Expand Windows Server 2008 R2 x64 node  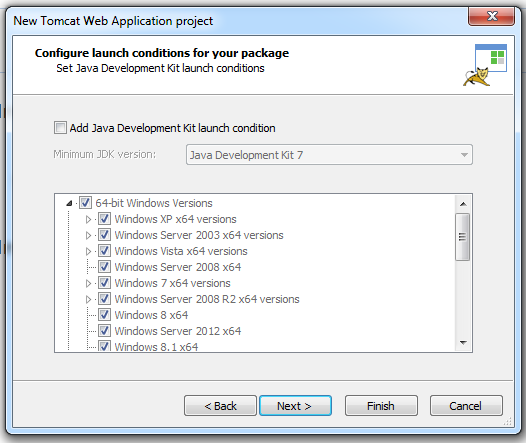coord(88,299)
